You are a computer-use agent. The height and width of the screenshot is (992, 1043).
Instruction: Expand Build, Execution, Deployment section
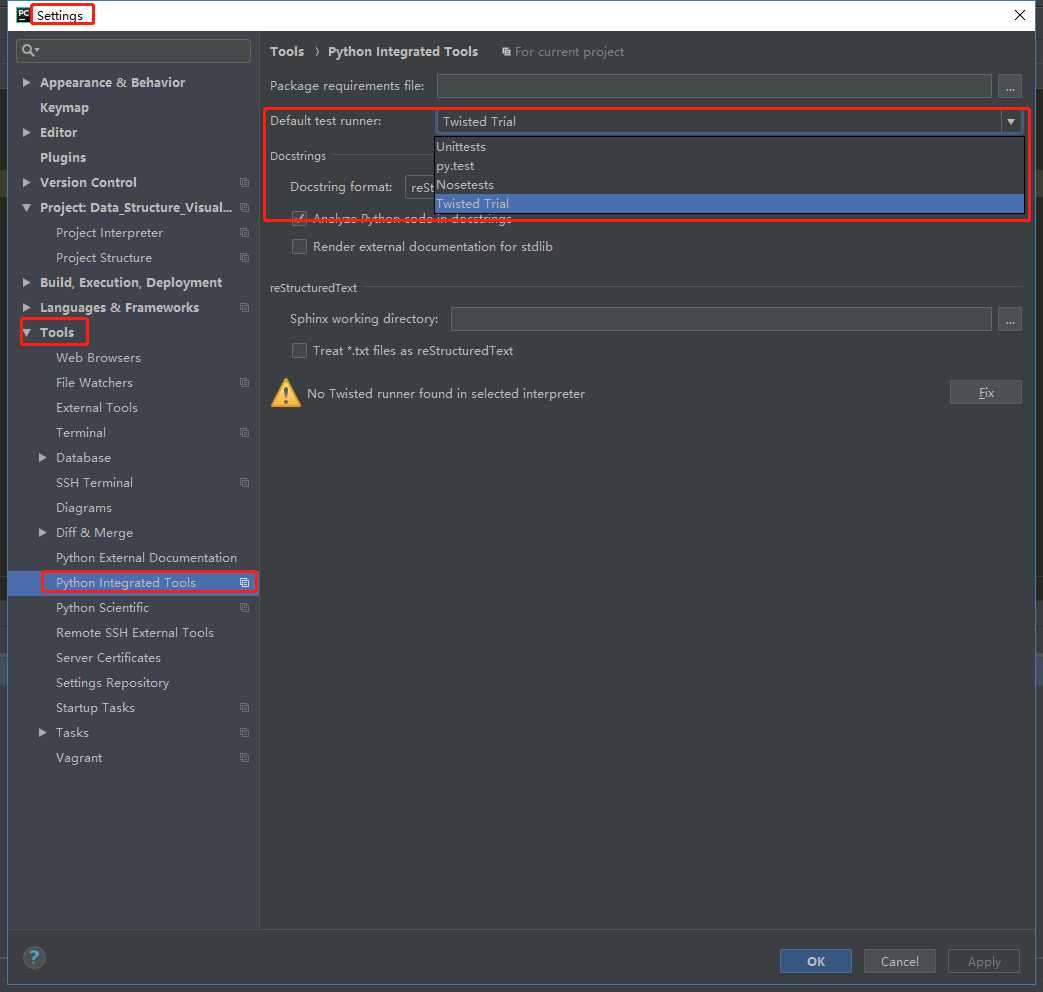point(27,283)
